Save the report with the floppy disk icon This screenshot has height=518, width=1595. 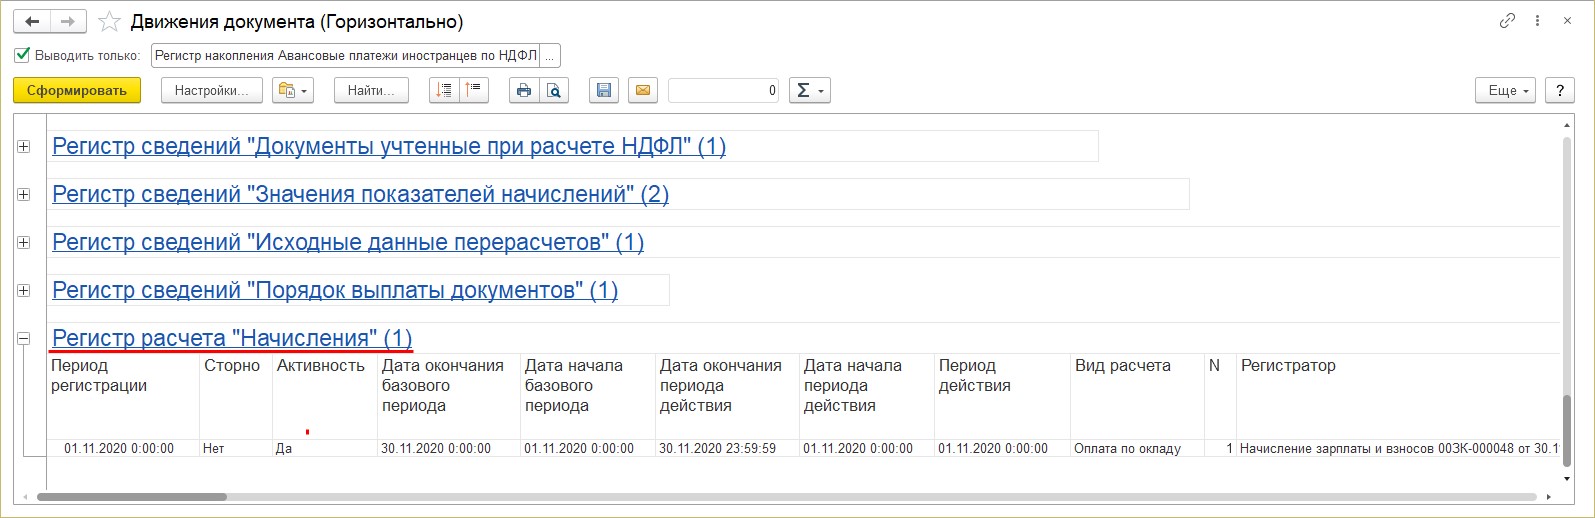pos(604,90)
